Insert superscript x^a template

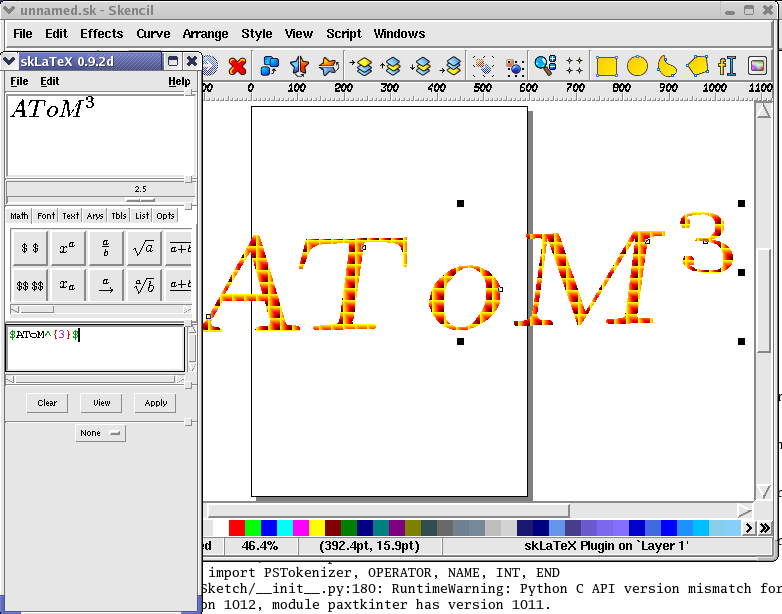tap(68, 248)
